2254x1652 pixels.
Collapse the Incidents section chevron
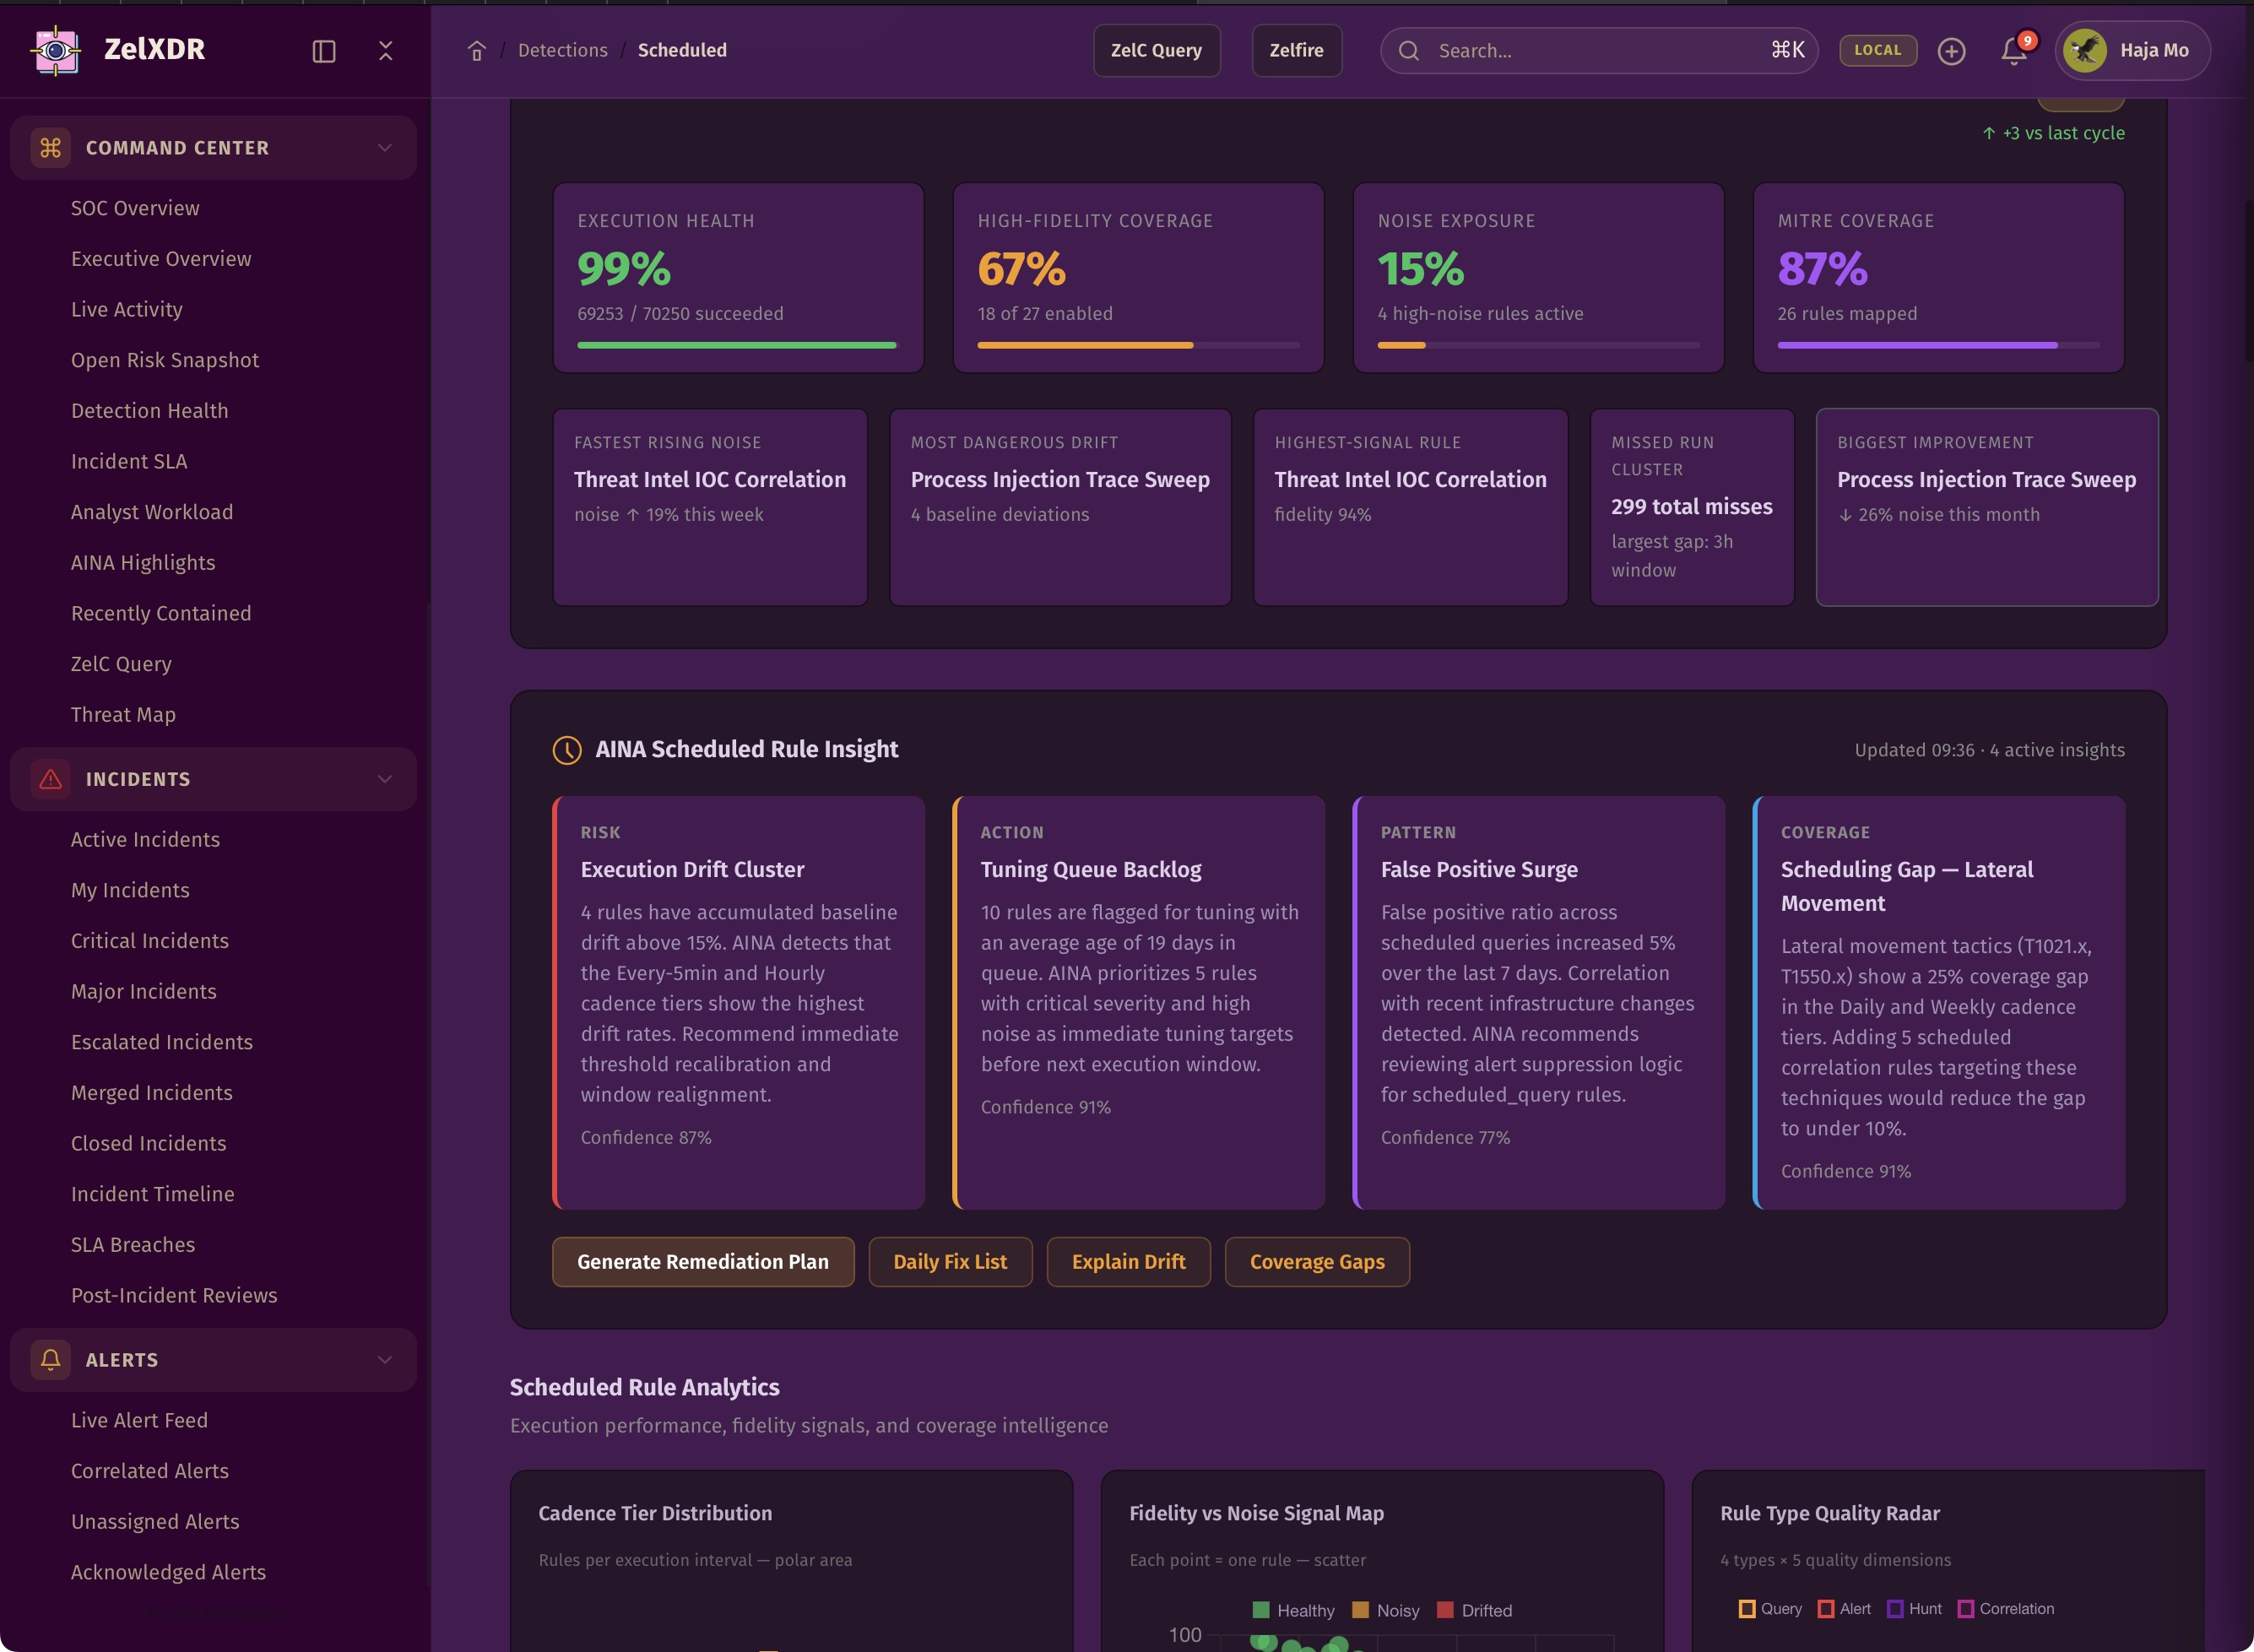click(385, 779)
